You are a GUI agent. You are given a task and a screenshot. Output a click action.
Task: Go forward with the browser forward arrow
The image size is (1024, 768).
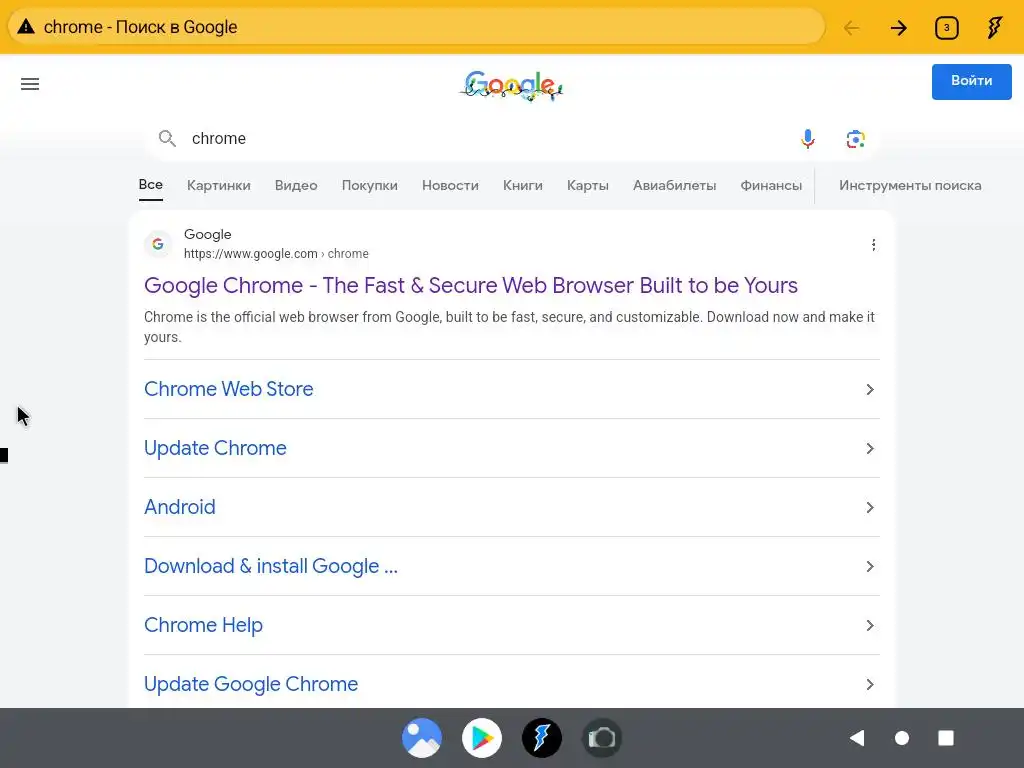tap(899, 27)
